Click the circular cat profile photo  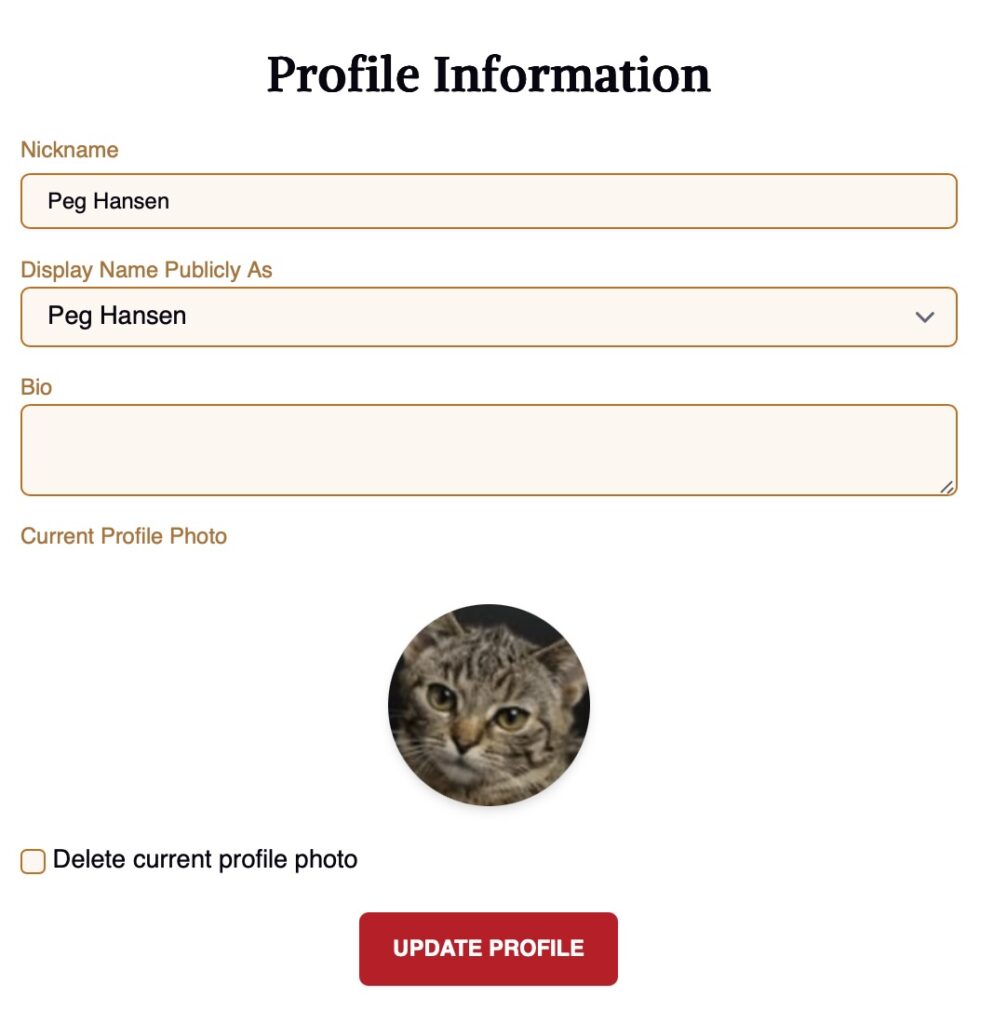coord(489,704)
